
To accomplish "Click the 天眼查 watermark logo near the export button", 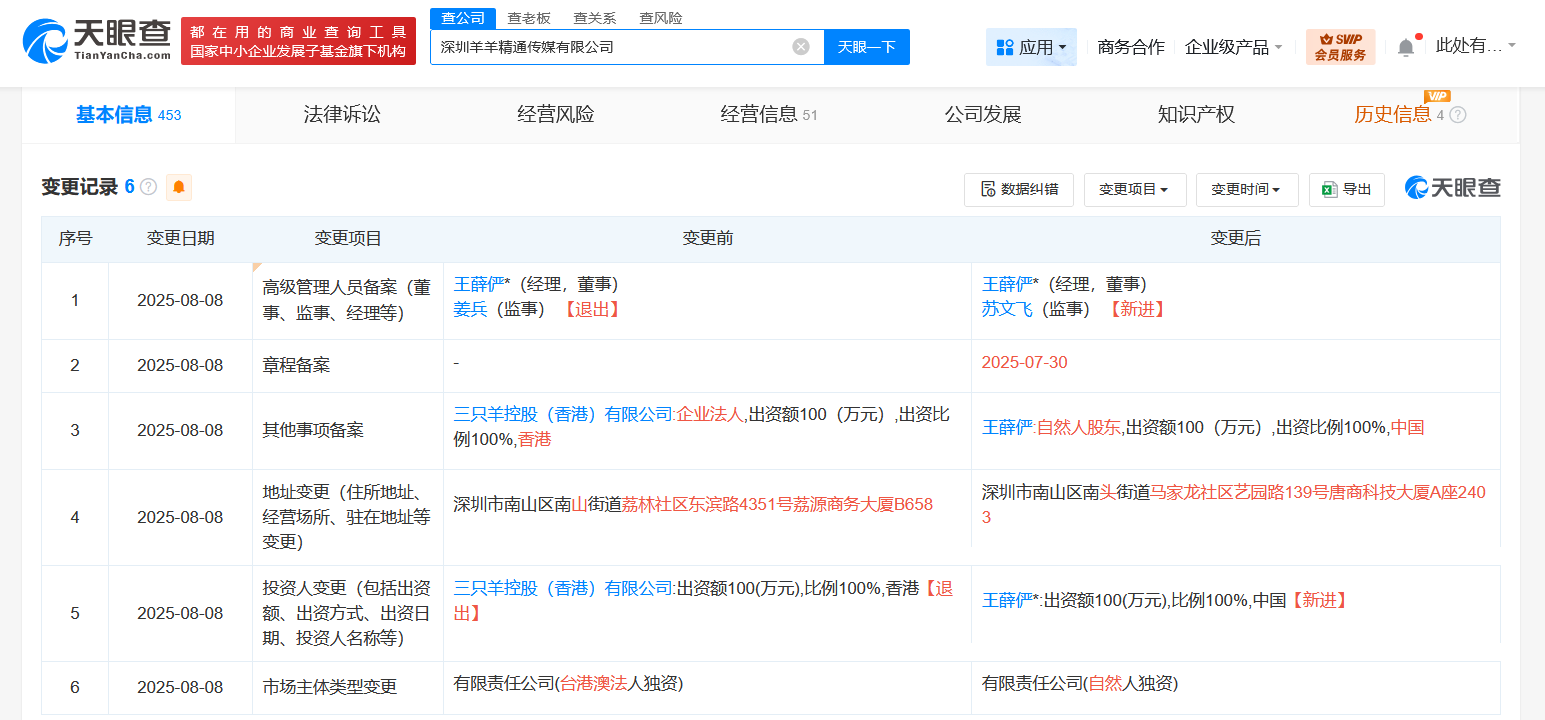I will [x=1451, y=187].
